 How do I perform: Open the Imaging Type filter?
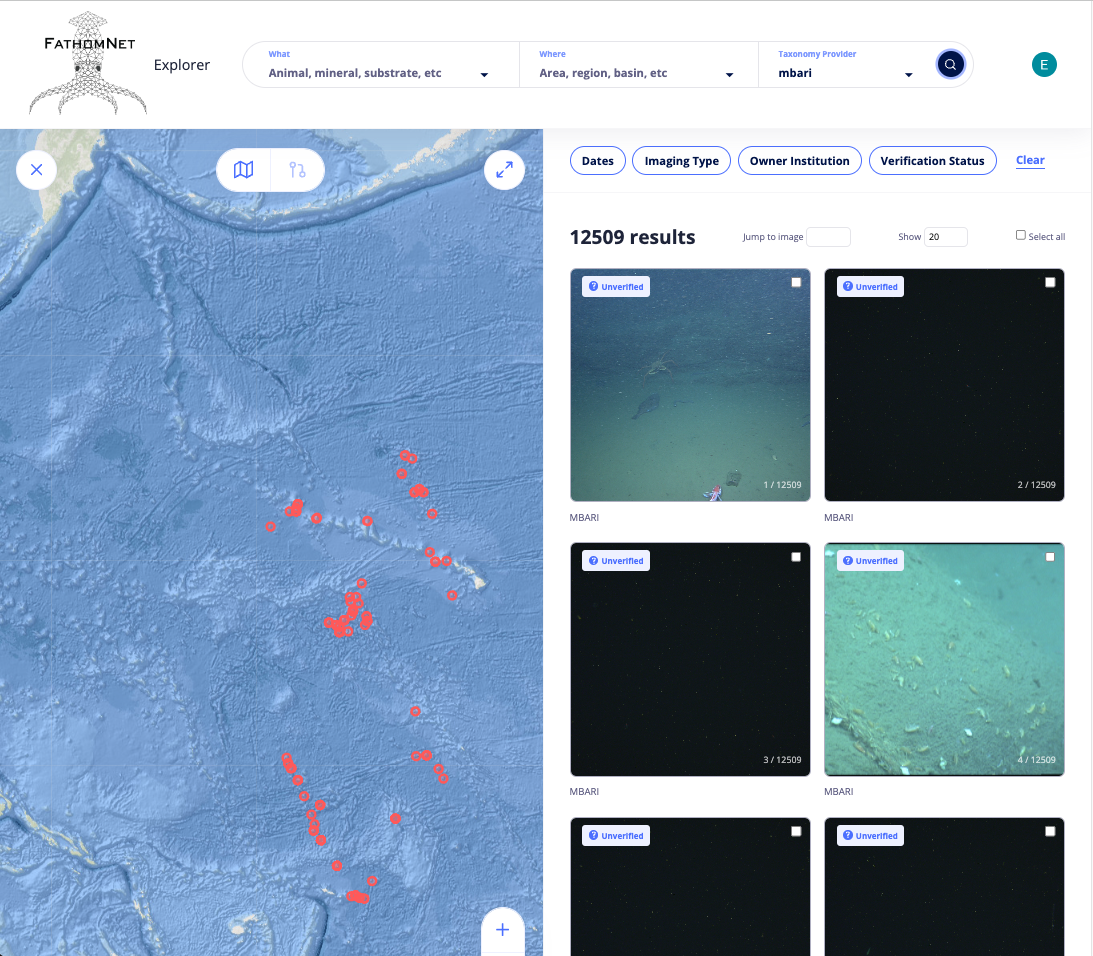(x=681, y=161)
